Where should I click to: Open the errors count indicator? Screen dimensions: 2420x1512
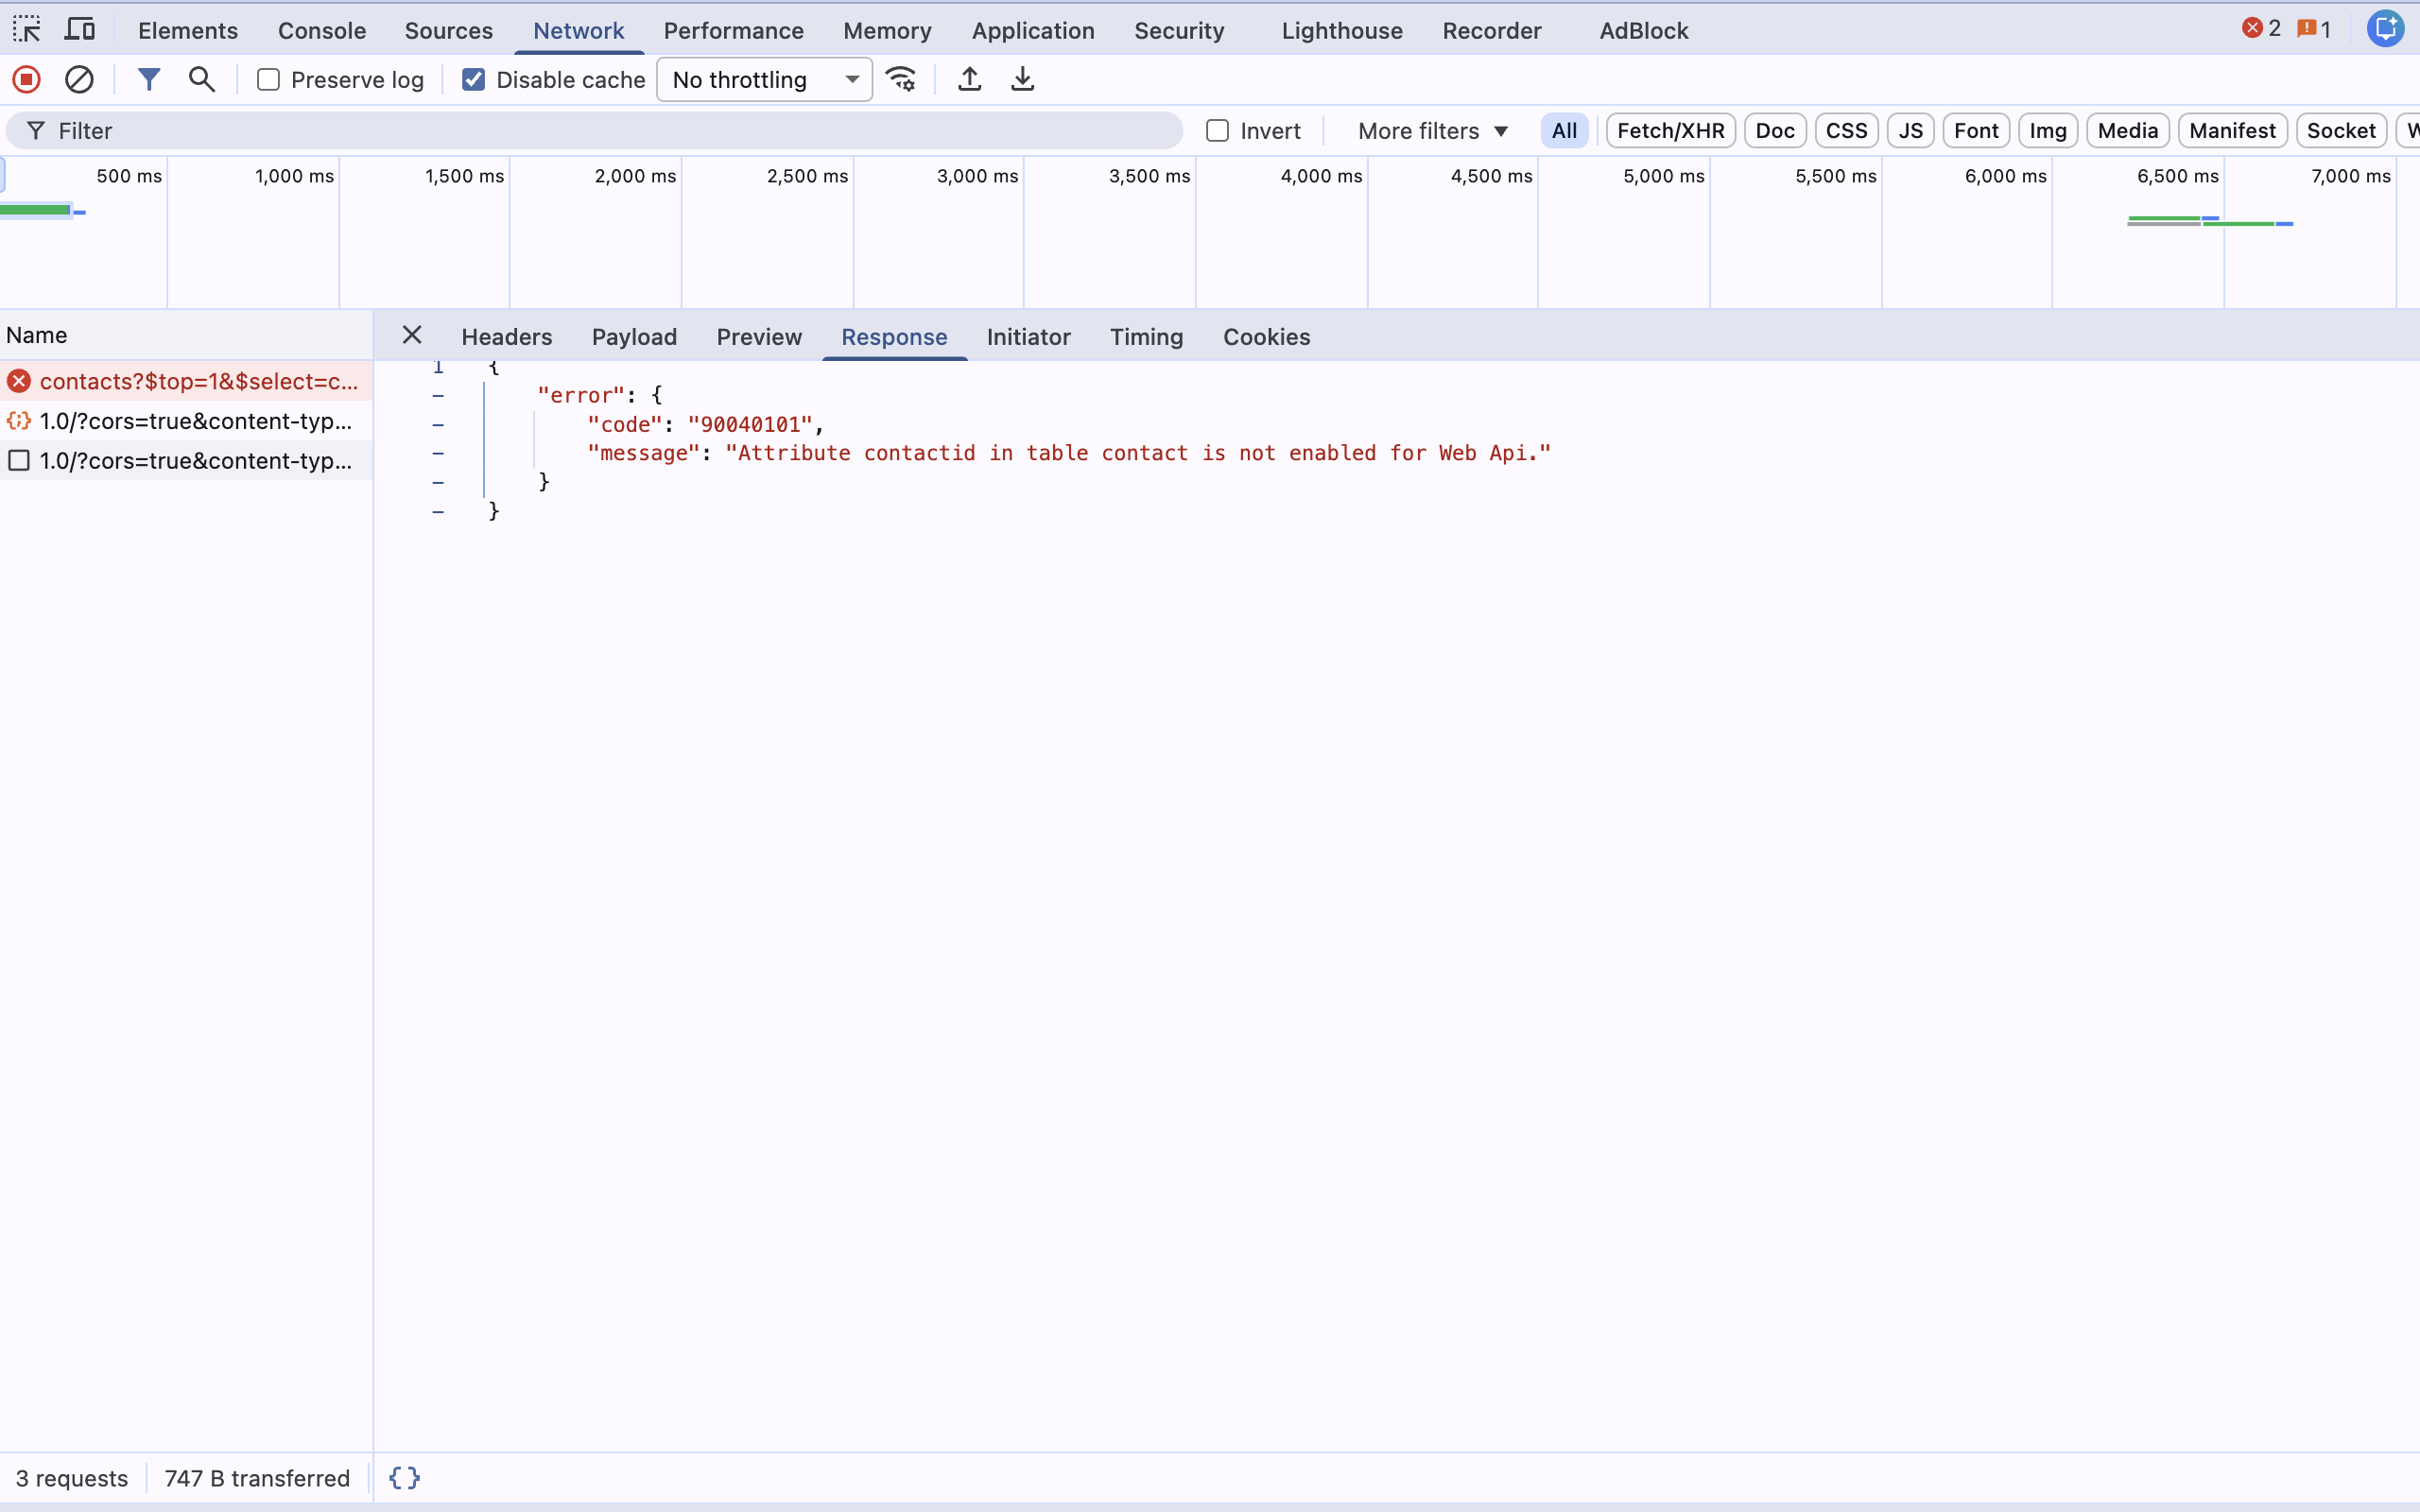(2261, 29)
